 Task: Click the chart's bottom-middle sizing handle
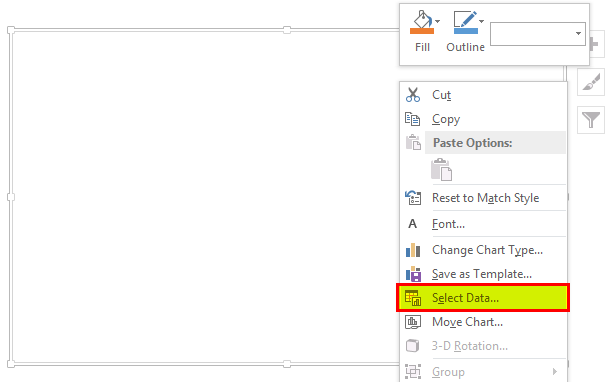coord(287,364)
